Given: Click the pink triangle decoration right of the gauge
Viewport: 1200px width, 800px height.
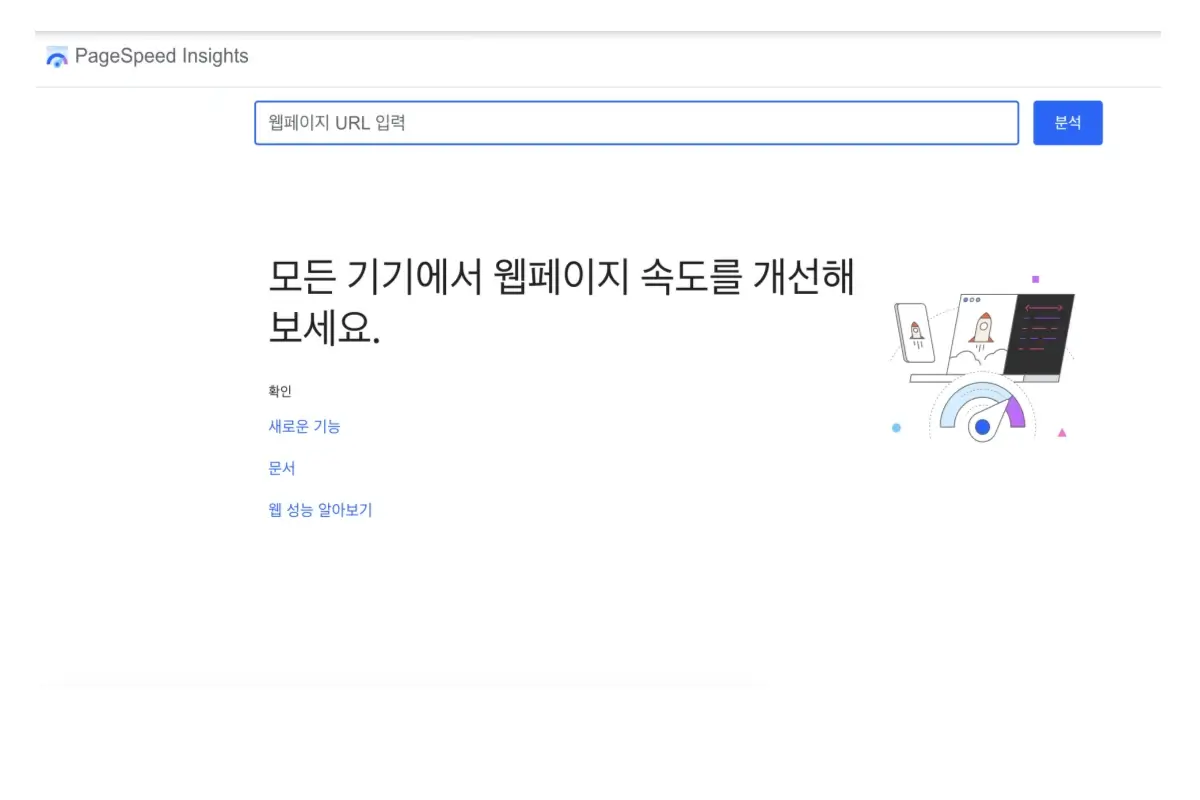Looking at the screenshot, I should tap(1062, 432).
